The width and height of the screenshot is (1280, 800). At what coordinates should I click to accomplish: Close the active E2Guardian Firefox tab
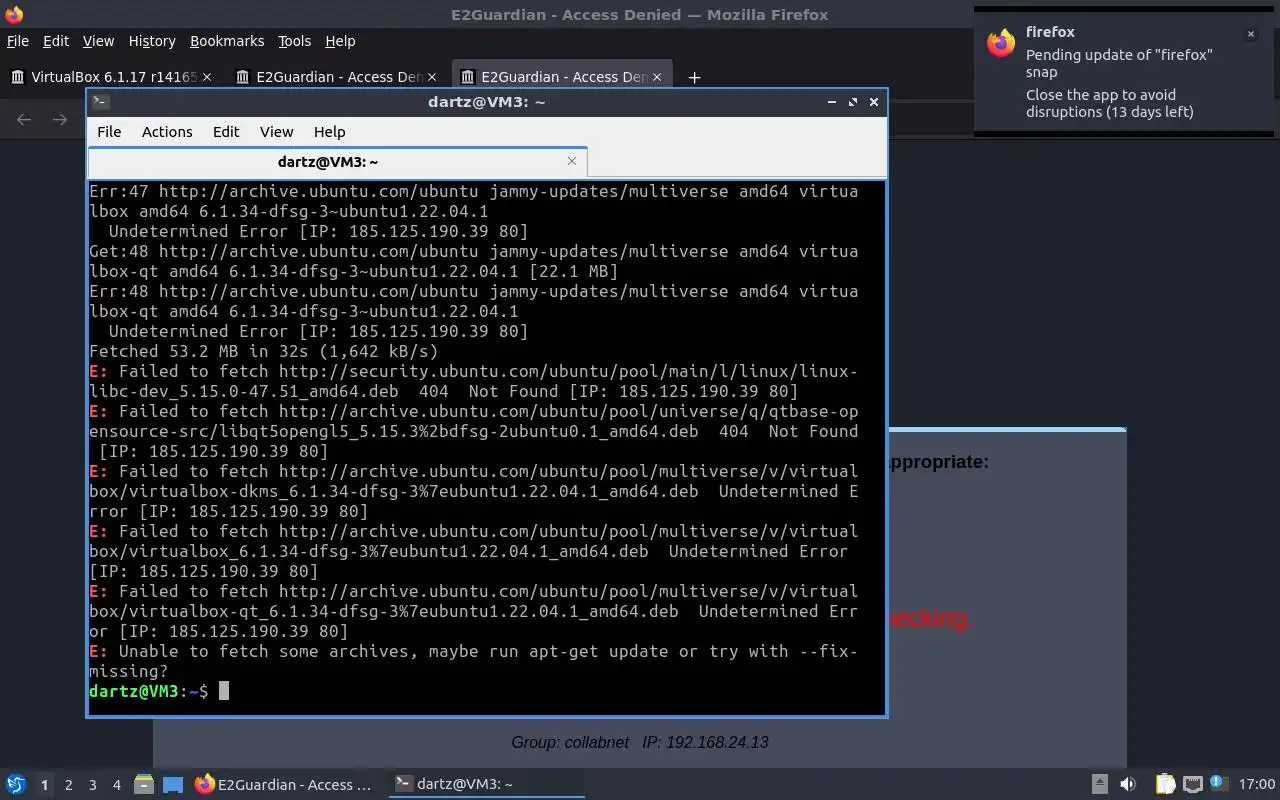click(x=657, y=77)
